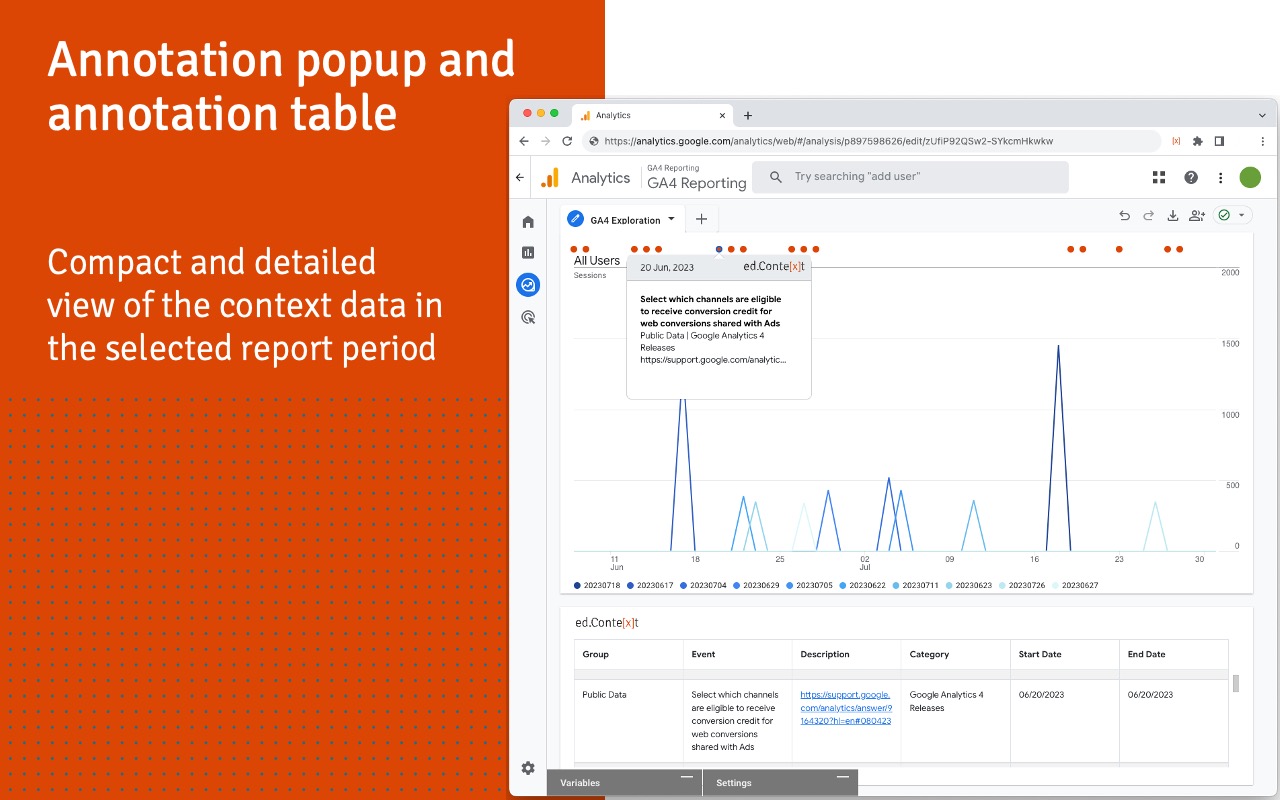The width and height of the screenshot is (1280, 800).
Task: Click the End Date column header
Action: [1174, 654]
